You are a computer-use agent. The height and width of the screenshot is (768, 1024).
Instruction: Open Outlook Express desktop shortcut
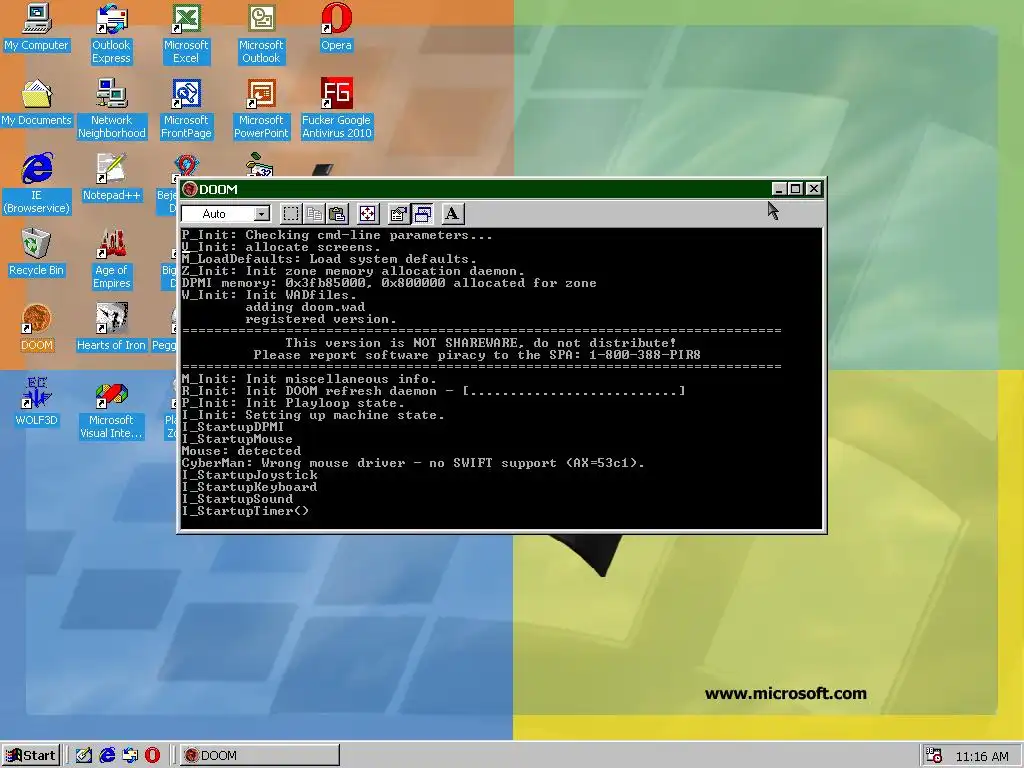coord(111,34)
